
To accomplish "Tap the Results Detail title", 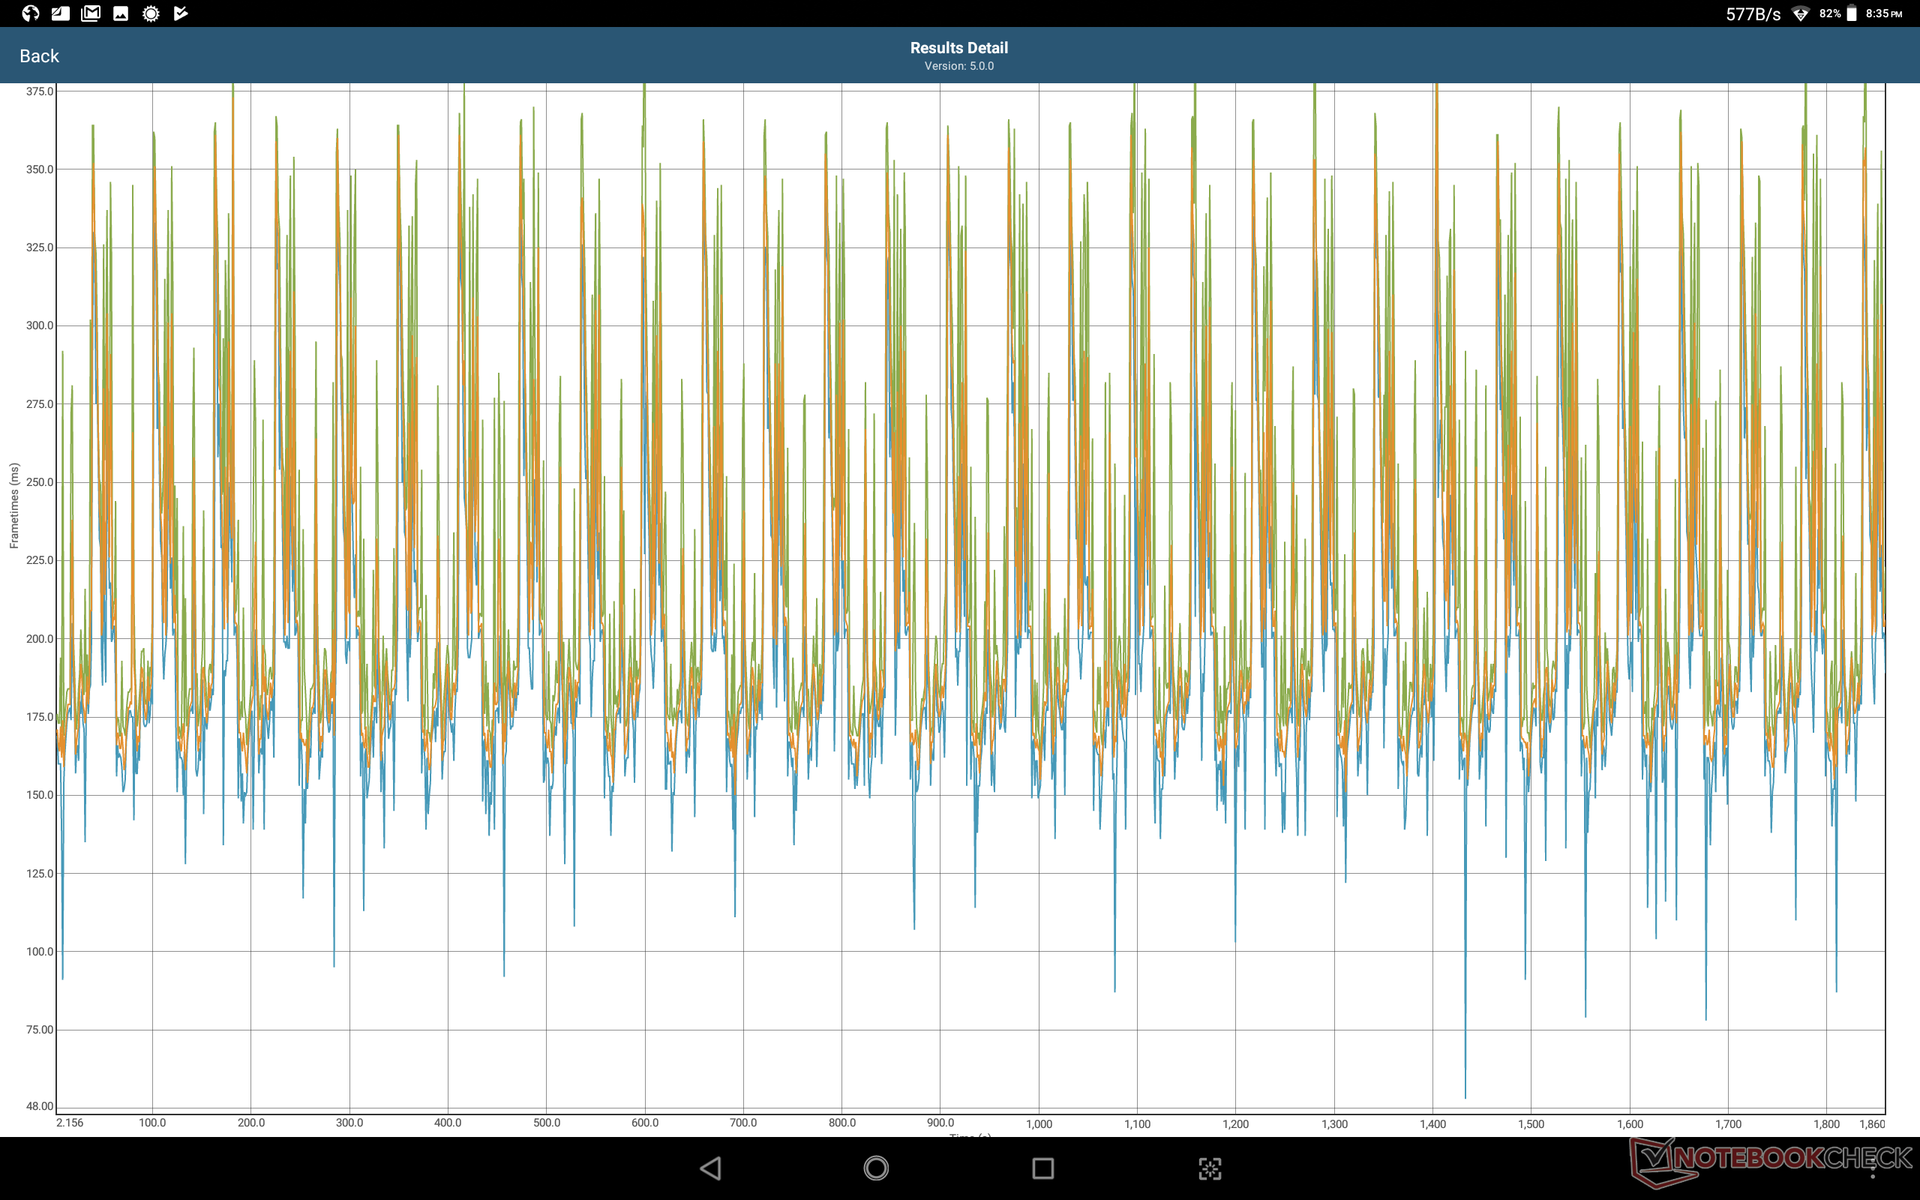I will tap(958, 47).
